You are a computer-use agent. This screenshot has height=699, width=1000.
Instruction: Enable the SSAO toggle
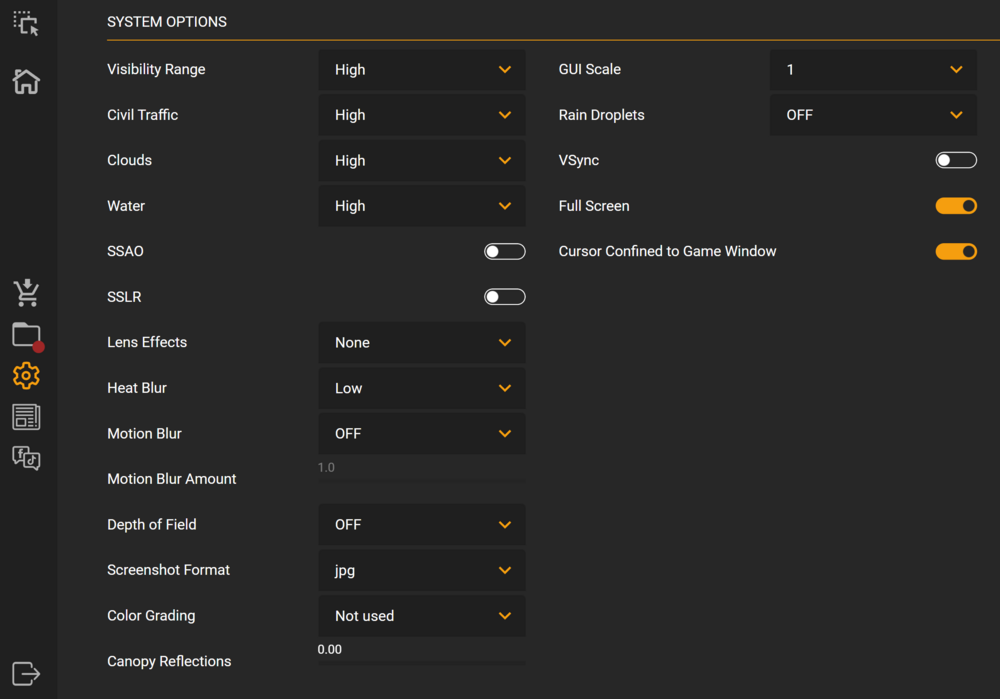click(504, 251)
